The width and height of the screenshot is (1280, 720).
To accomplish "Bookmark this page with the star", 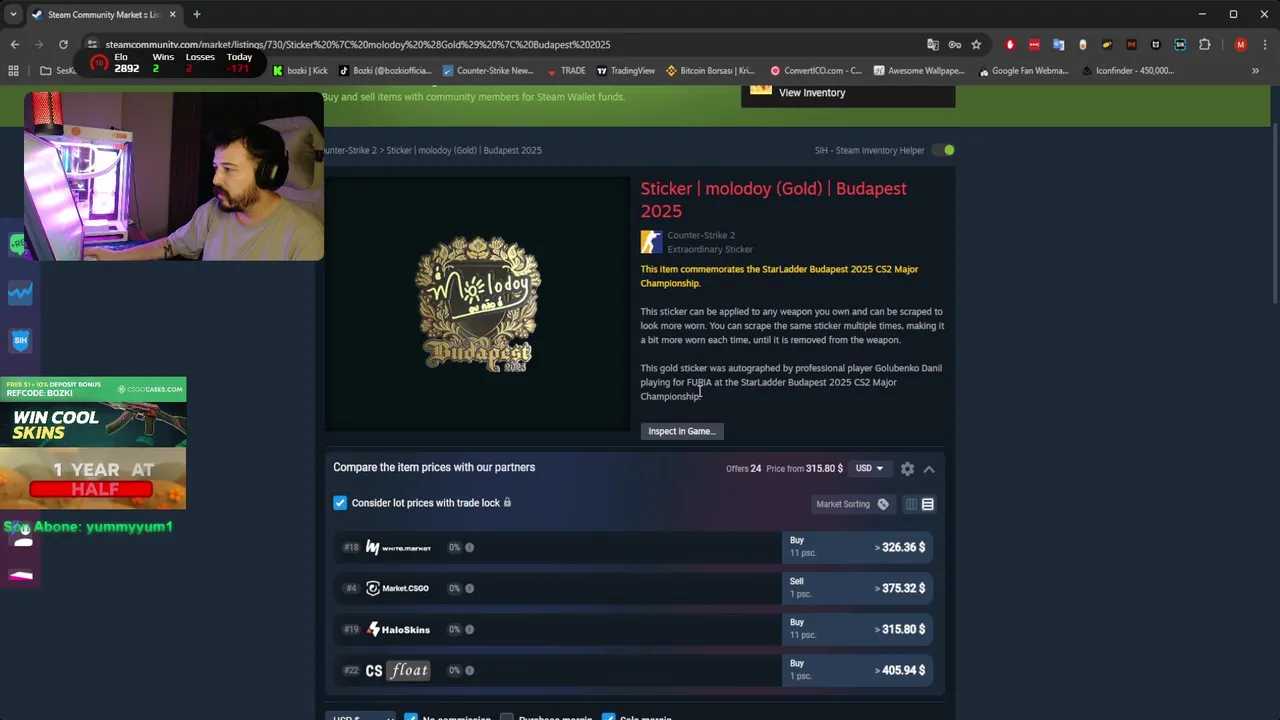I will click(x=976, y=44).
